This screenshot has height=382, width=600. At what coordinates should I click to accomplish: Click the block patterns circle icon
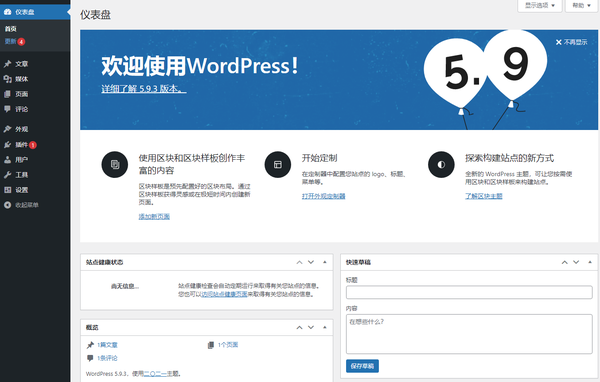pos(115,165)
